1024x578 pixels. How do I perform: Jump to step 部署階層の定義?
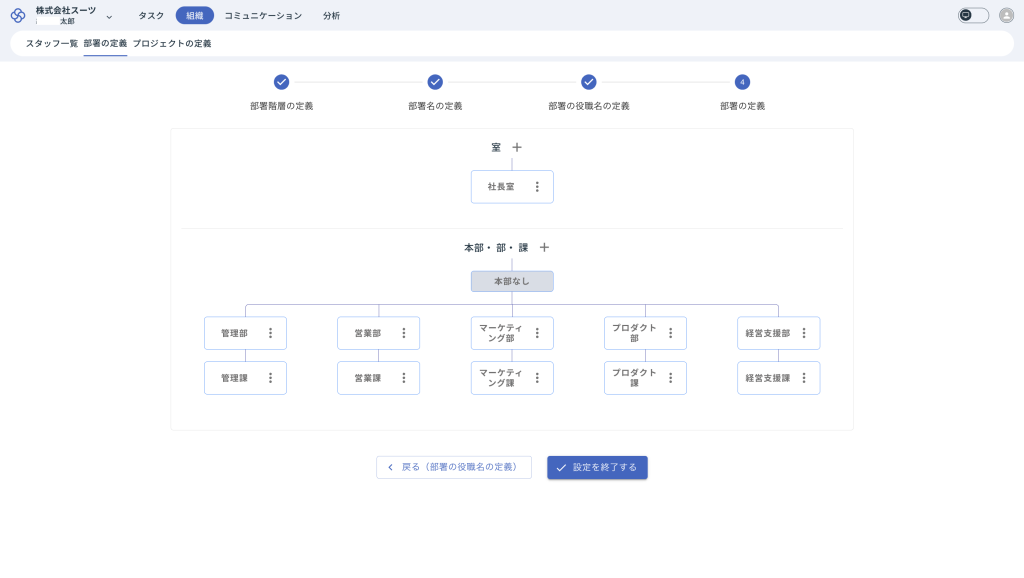pos(281,82)
